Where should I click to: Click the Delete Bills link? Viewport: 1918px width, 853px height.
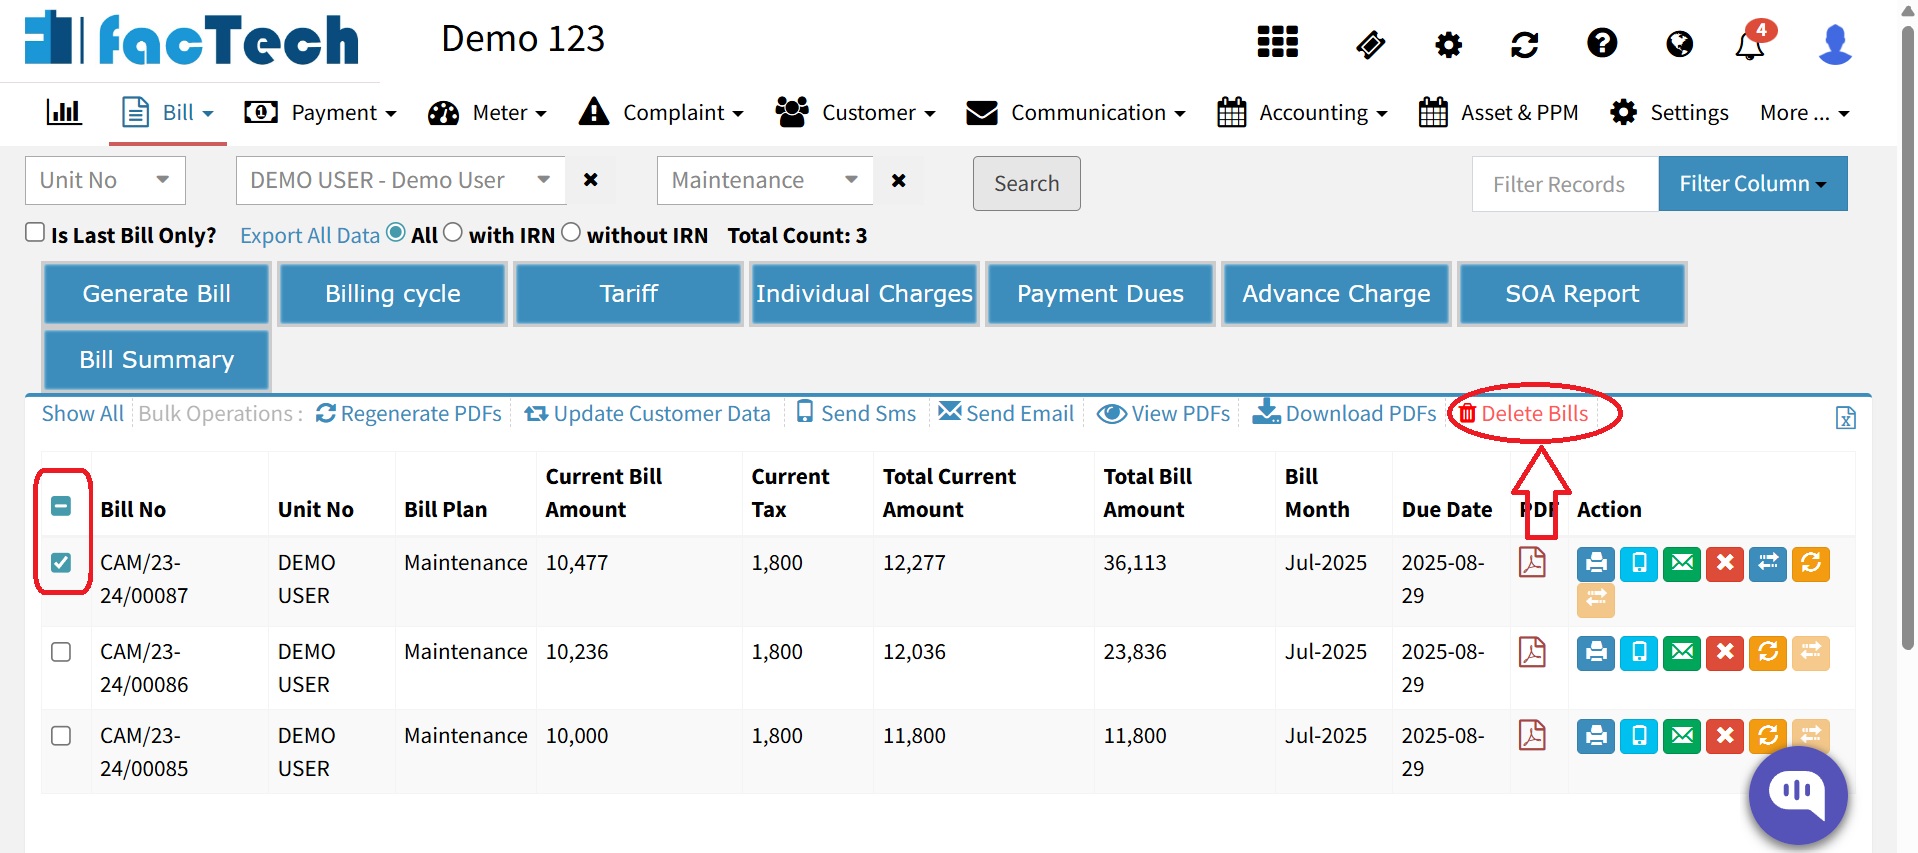[x=1523, y=414]
